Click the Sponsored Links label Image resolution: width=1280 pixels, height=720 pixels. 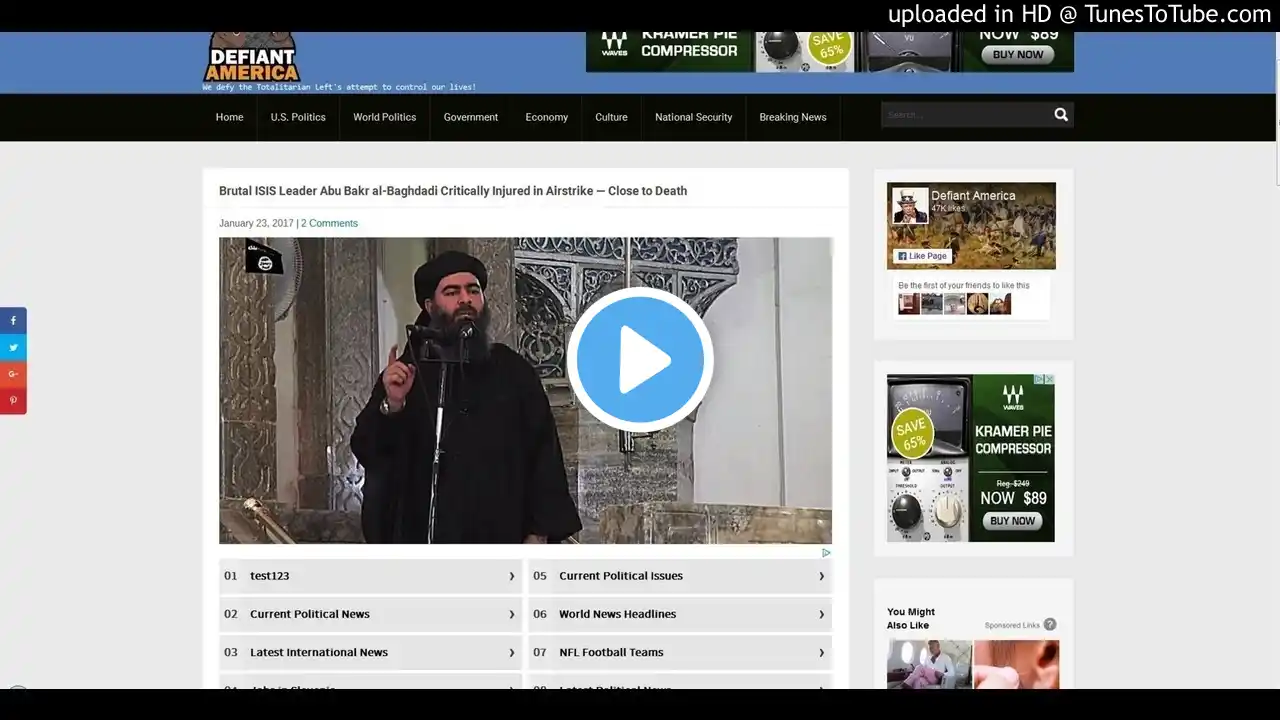pyautogui.click(x=1012, y=625)
